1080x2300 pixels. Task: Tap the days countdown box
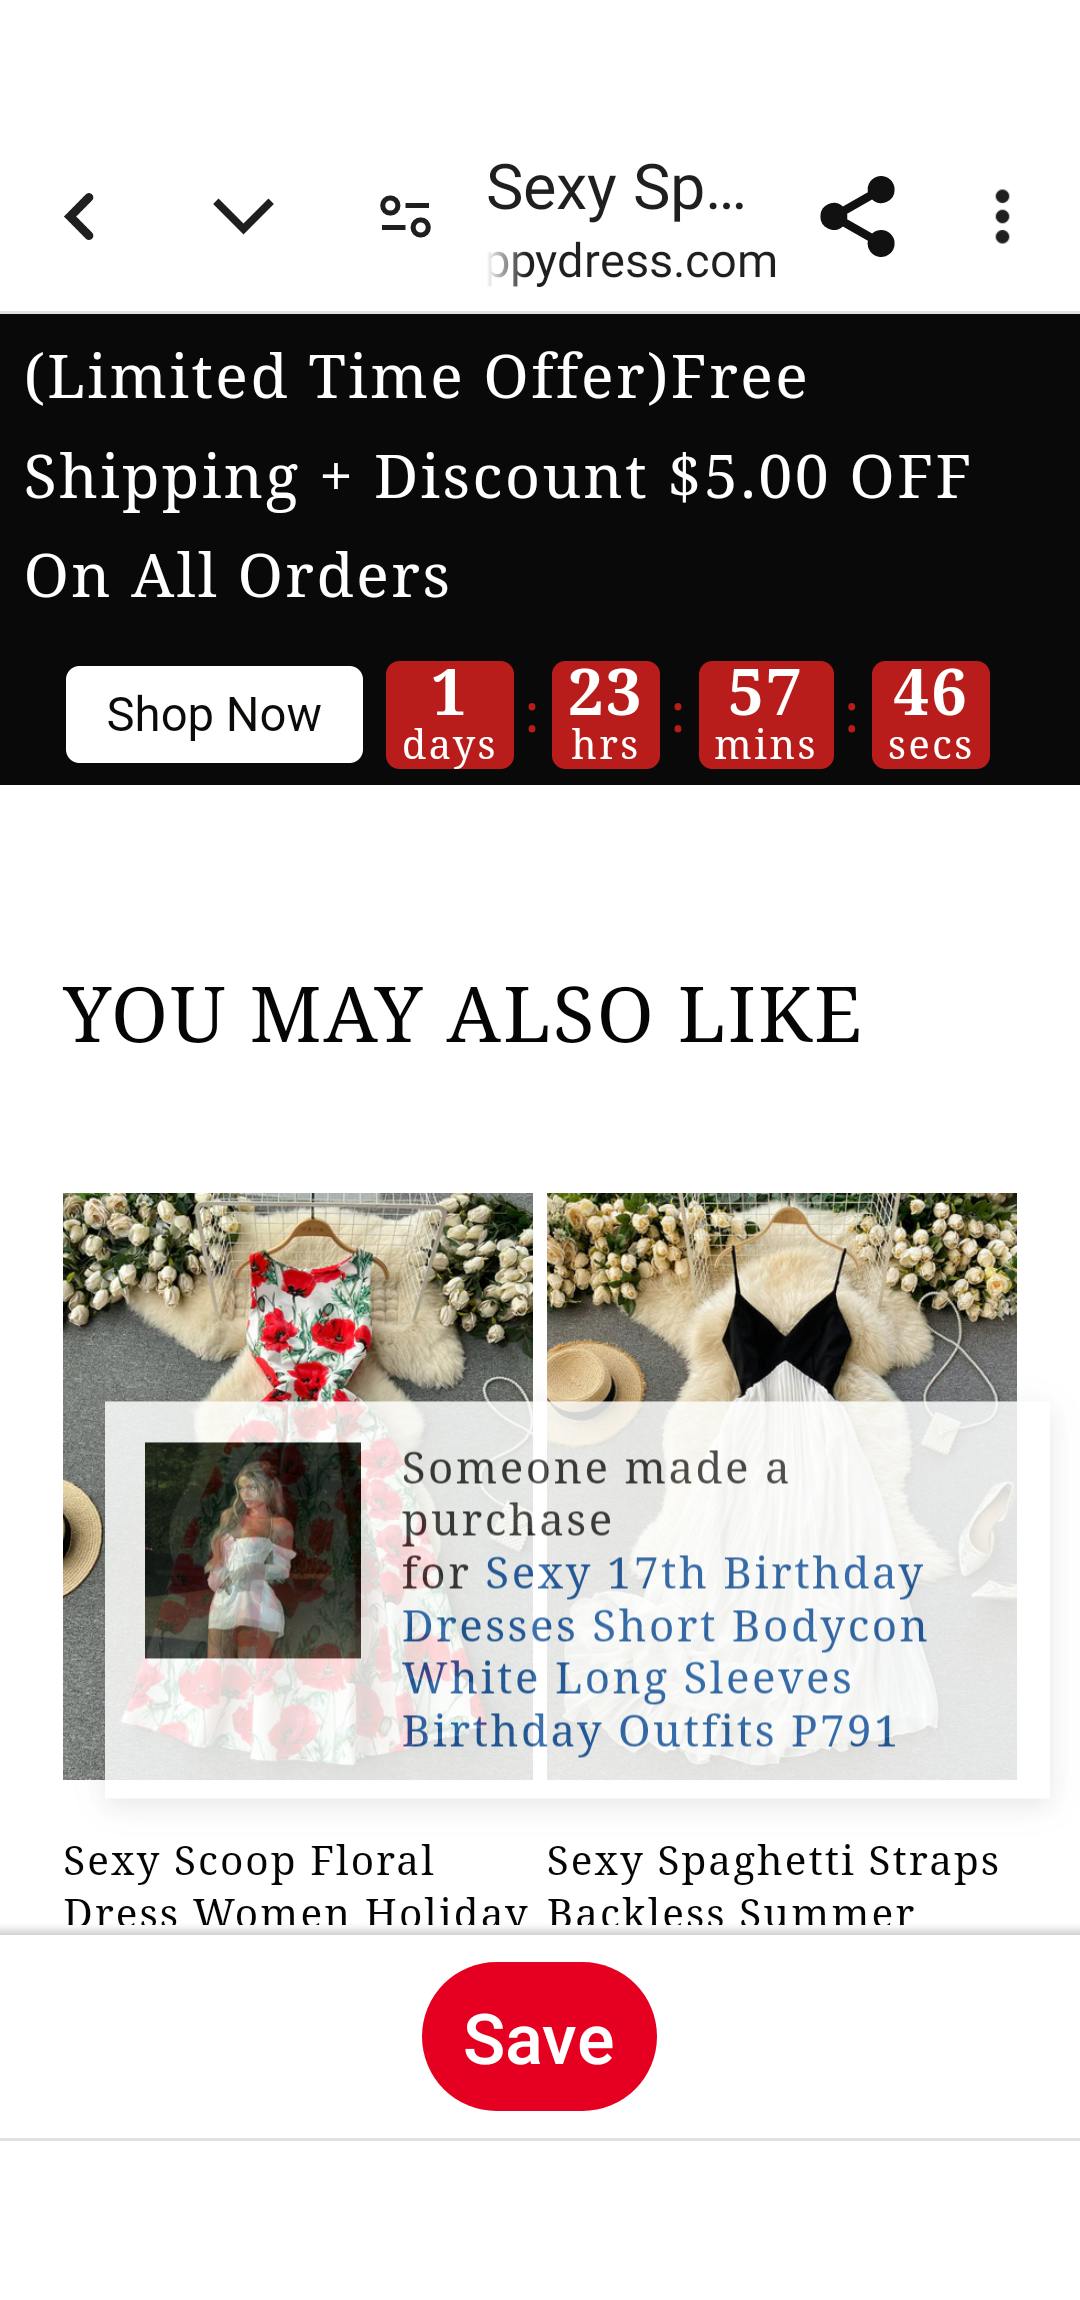[449, 714]
